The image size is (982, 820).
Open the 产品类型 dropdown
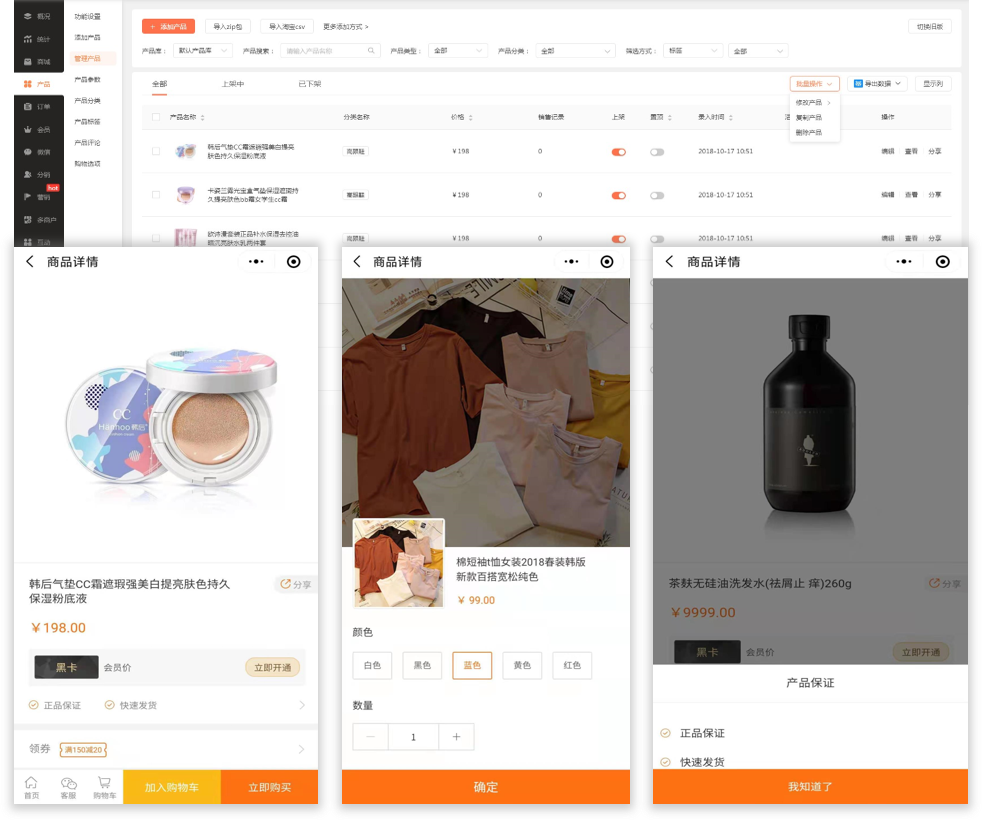pyautogui.click(x=457, y=48)
